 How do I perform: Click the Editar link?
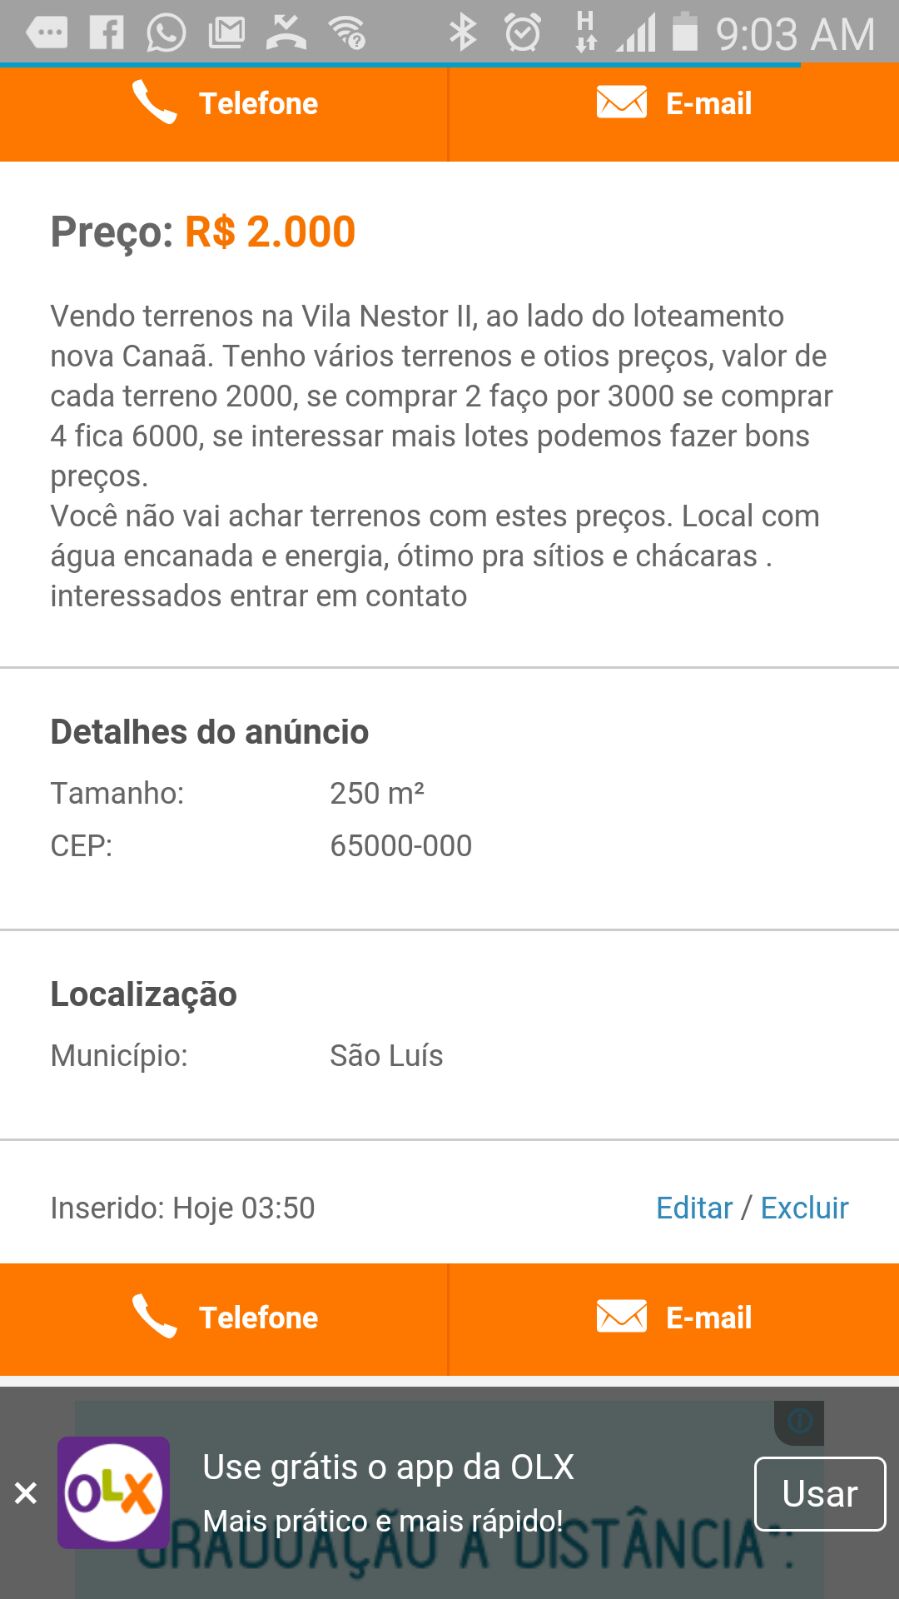[694, 1208]
